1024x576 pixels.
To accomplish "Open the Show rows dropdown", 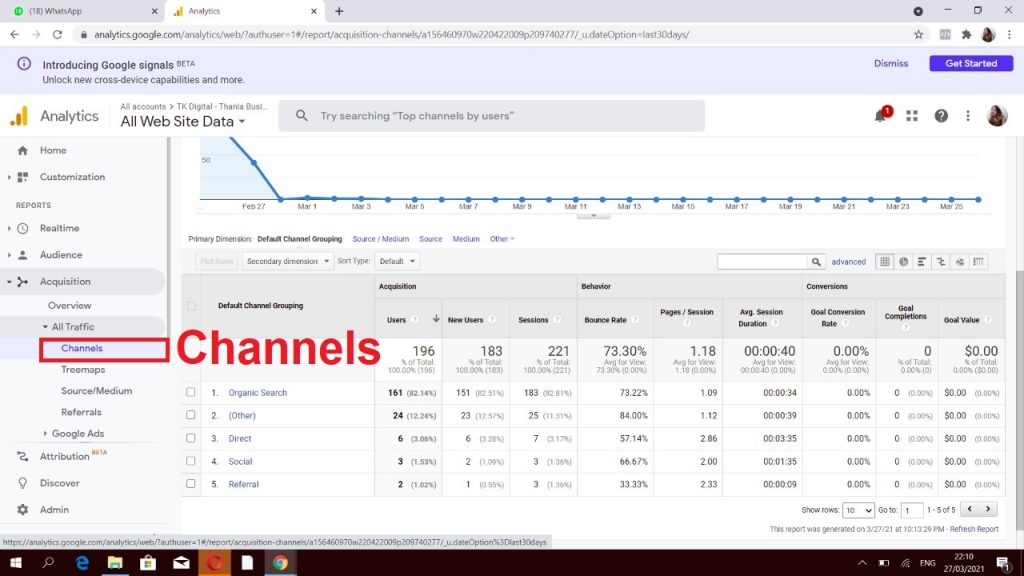I will tap(858, 510).
